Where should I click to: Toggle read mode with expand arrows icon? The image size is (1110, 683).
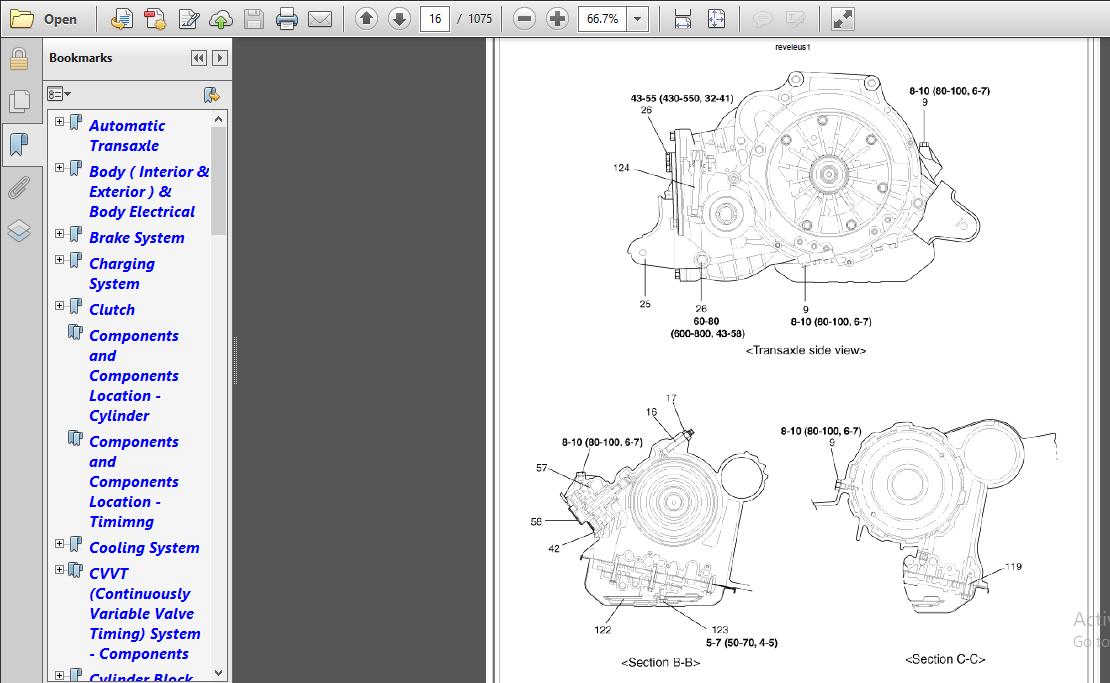(842, 19)
